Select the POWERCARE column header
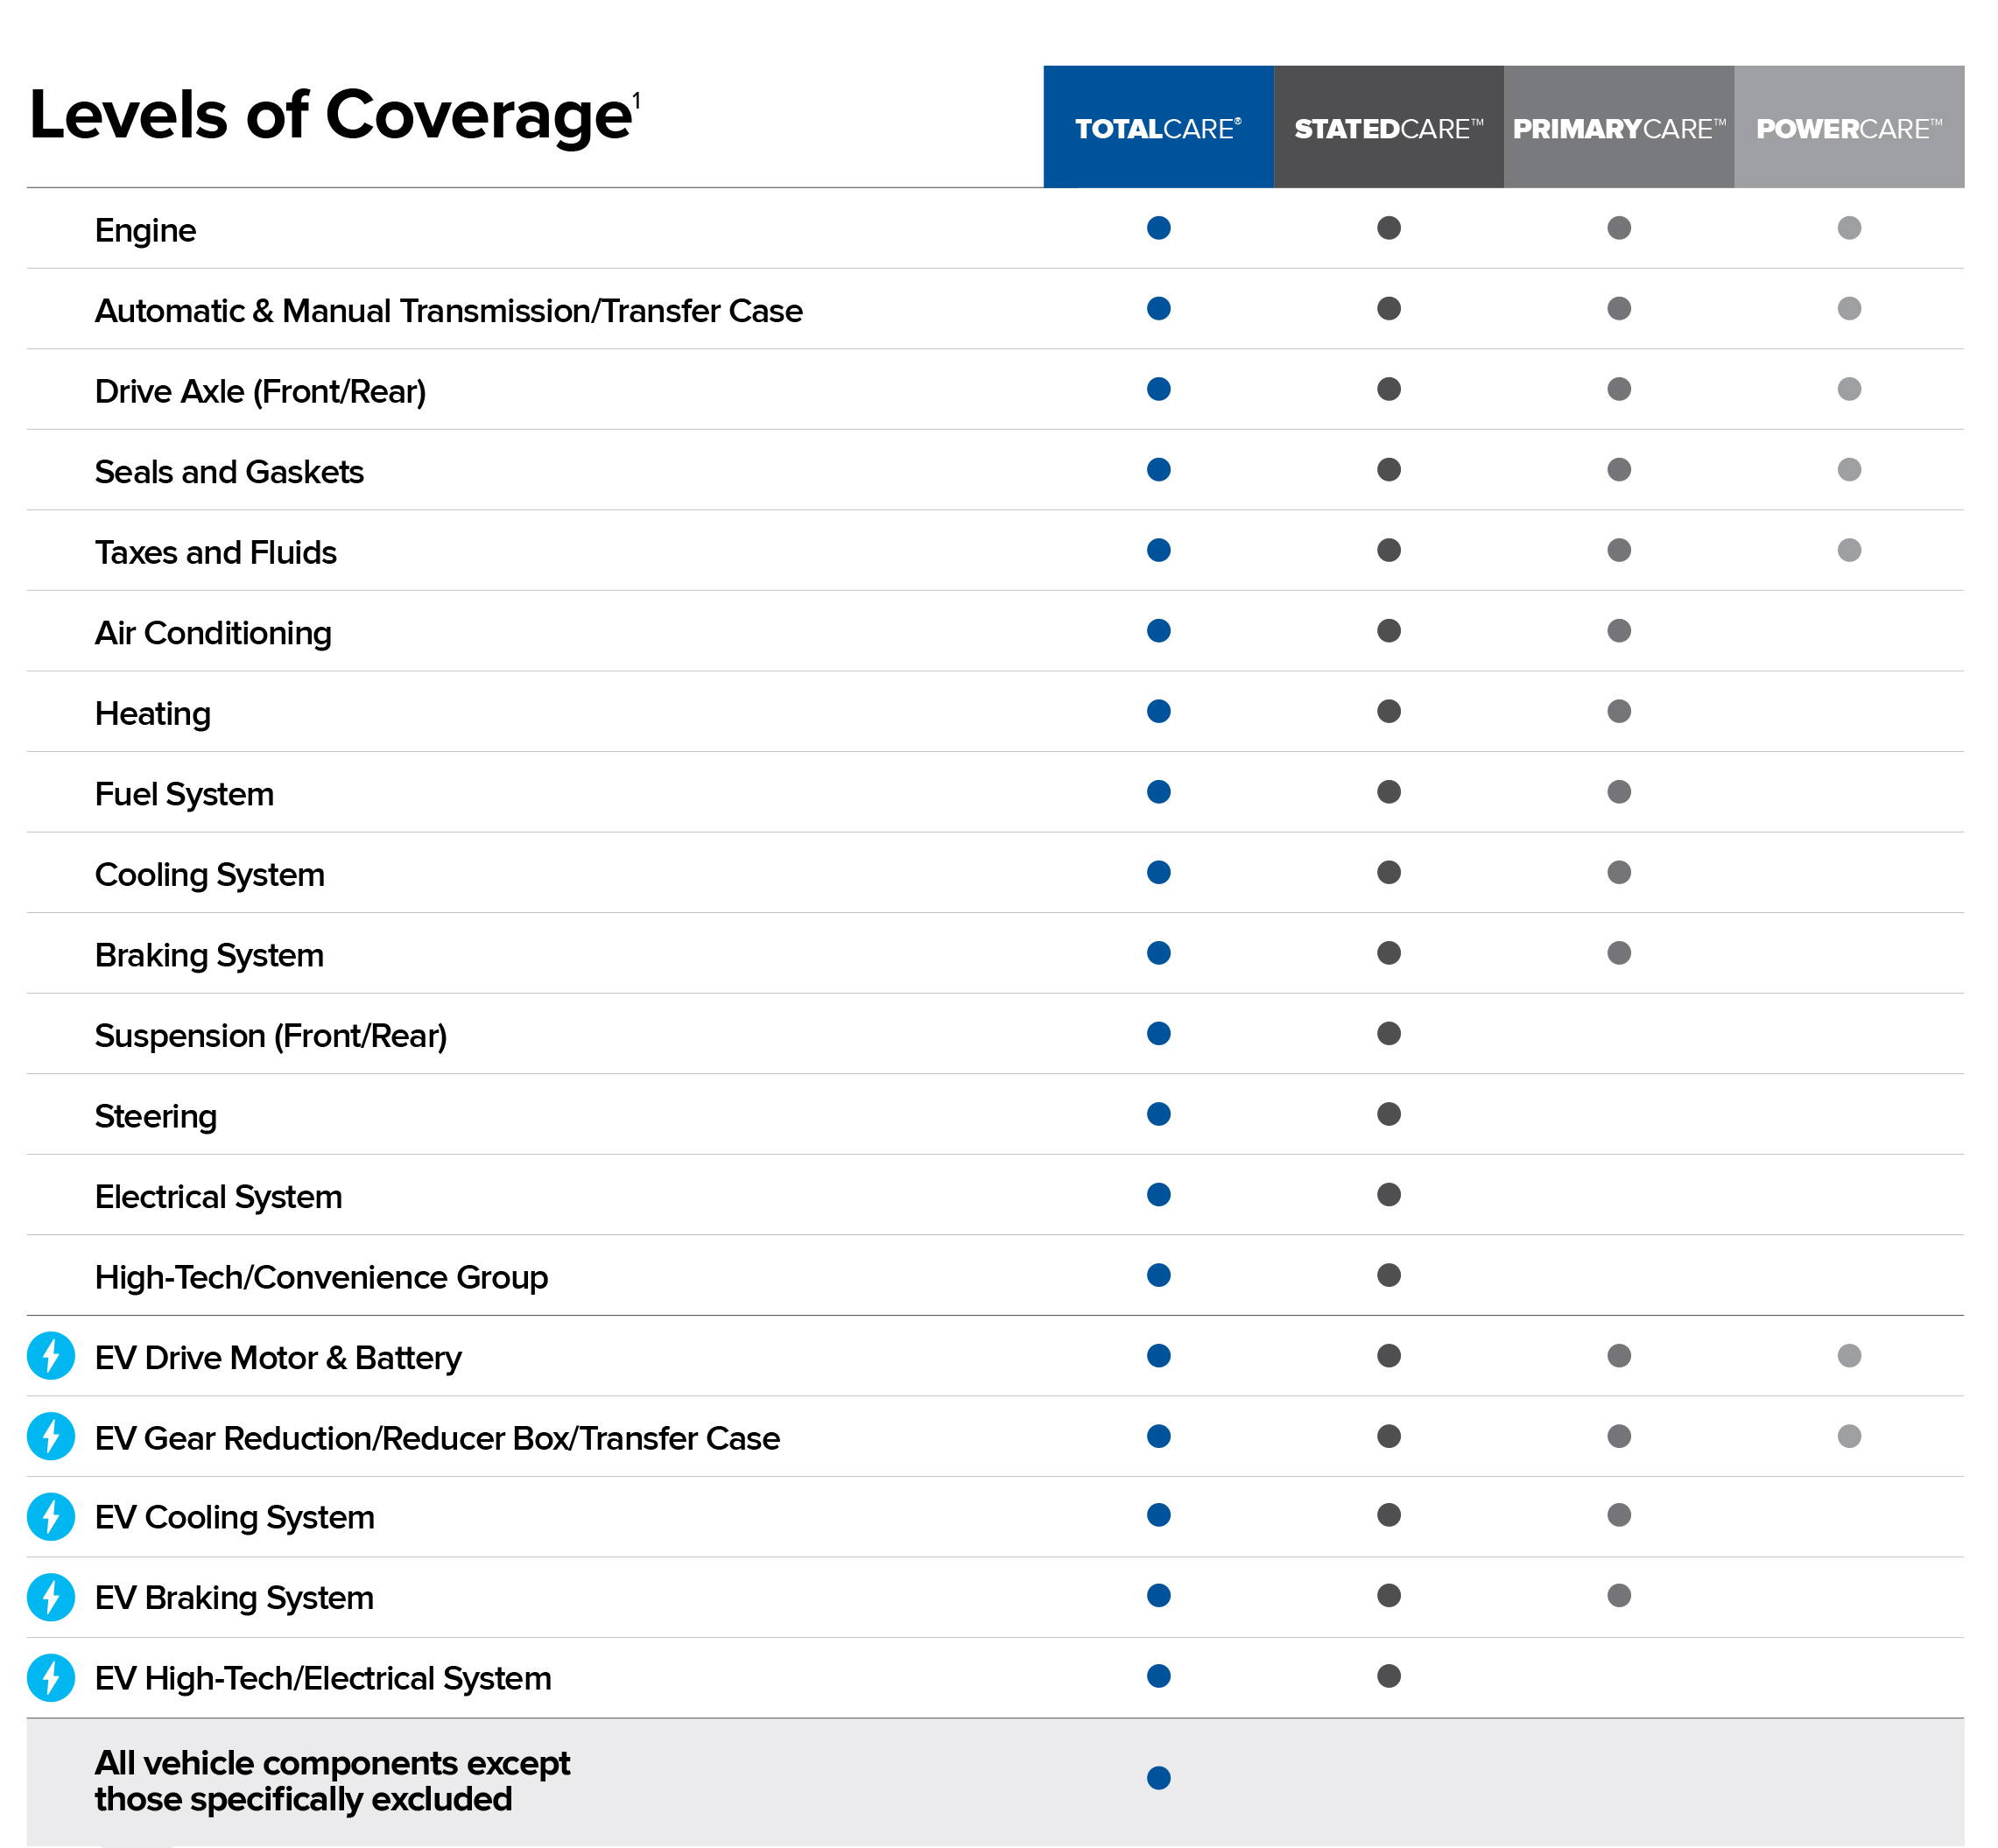This screenshot has width=1998, height=1848. [1849, 127]
